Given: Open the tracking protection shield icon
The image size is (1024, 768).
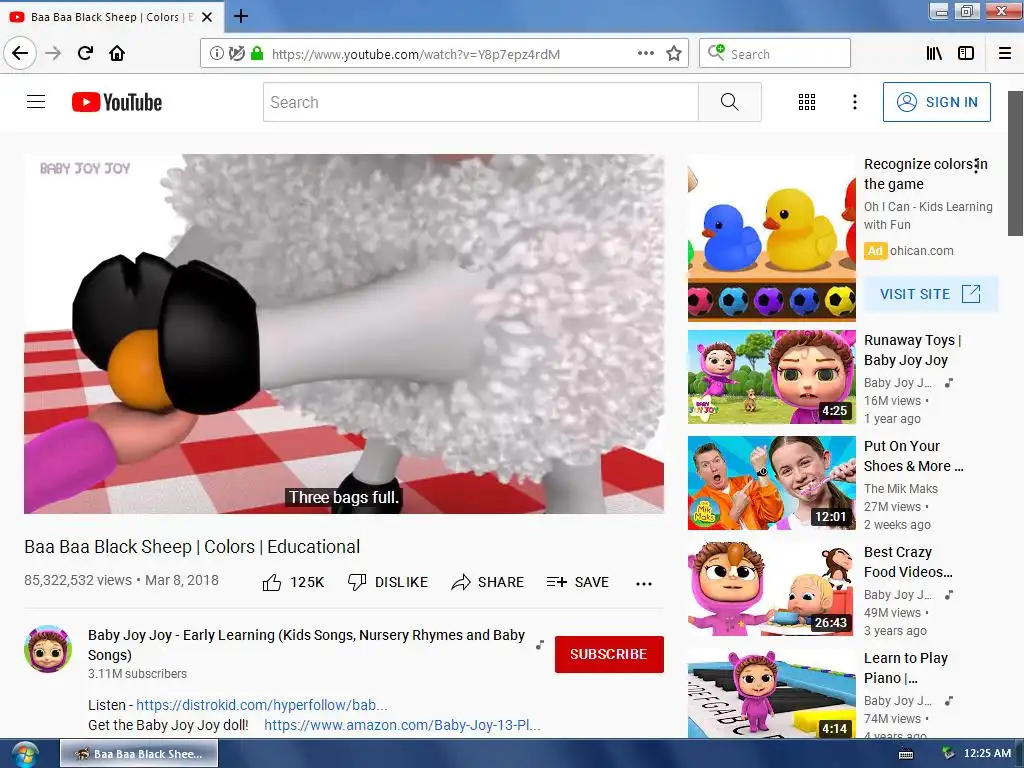Looking at the screenshot, I should 236,54.
